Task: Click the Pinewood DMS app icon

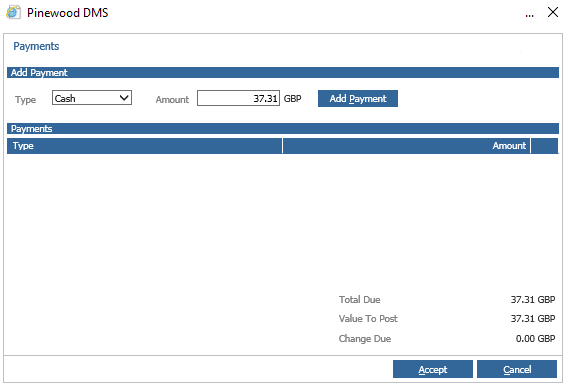Action: click(x=13, y=12)
